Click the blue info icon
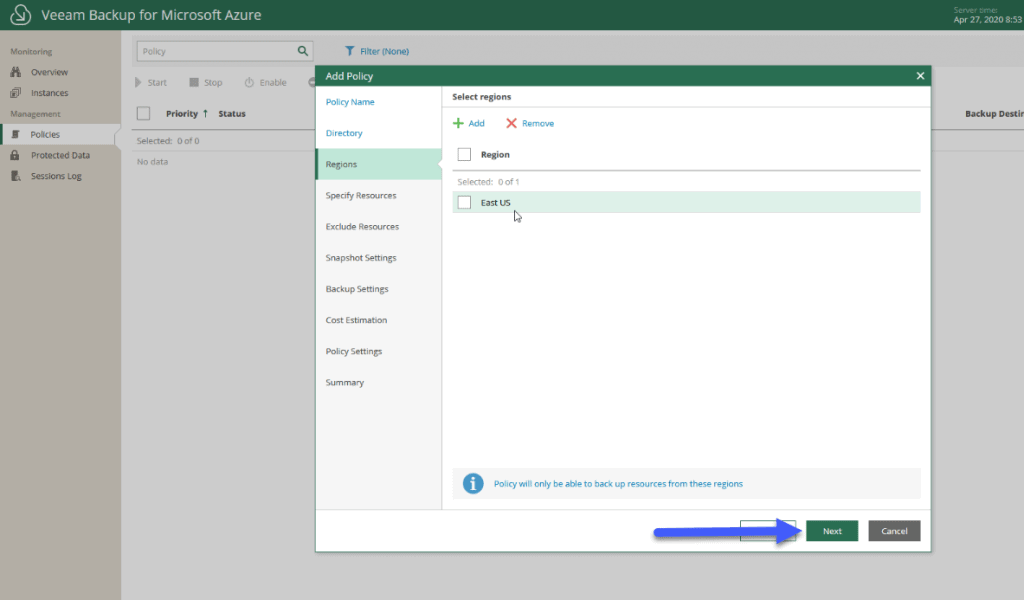This screenshot has width=1024, height=600. pos(473,484)
